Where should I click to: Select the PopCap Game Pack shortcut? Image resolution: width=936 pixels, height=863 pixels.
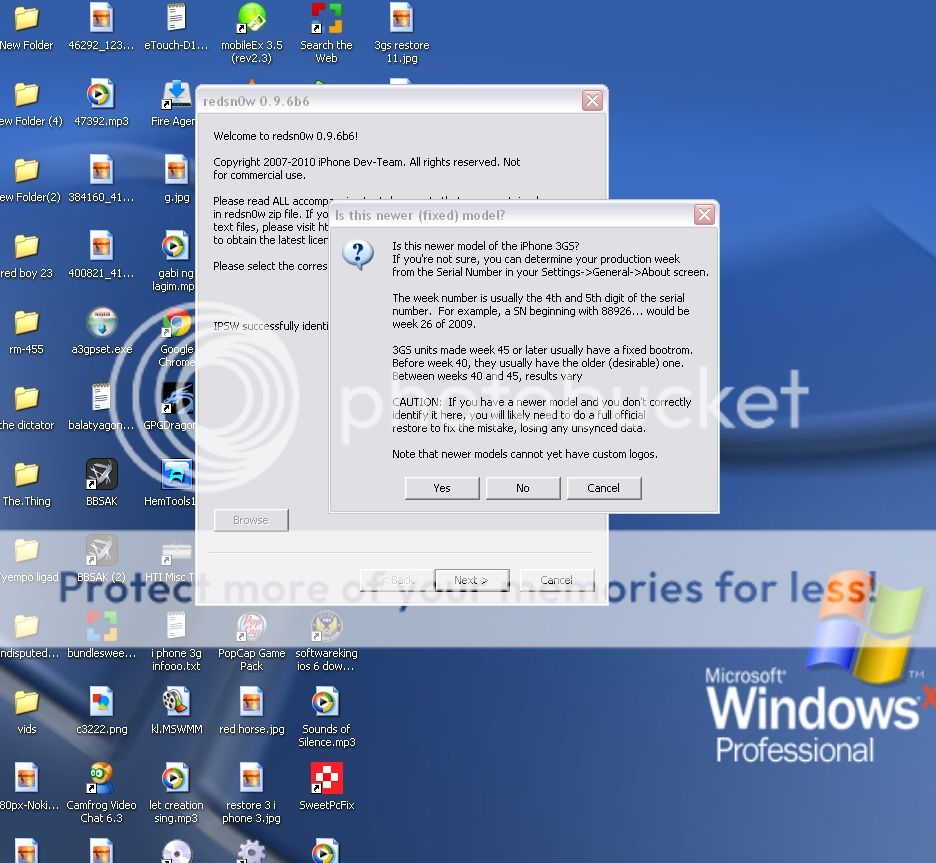(251, 626)
